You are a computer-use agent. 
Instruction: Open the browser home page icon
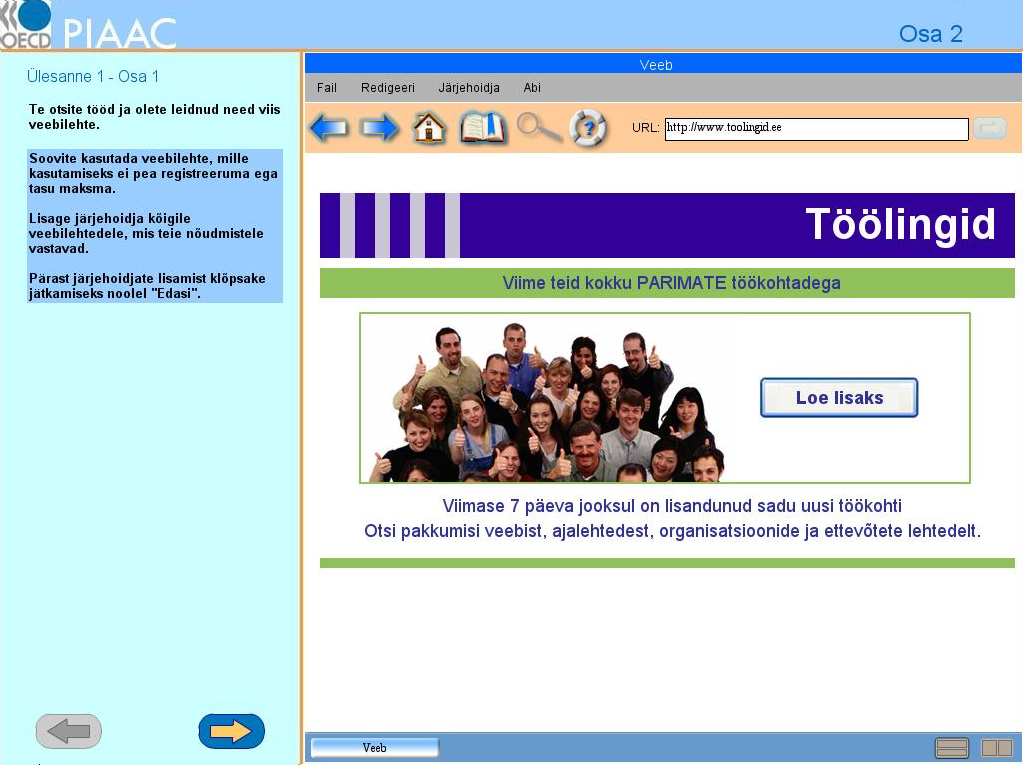pyautogui.click(x=429, y=127)
